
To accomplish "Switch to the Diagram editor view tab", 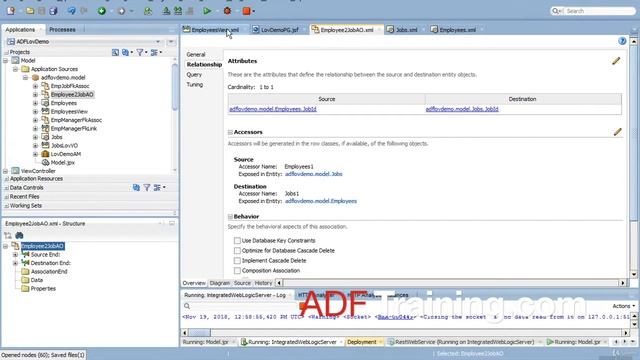I will 220,283.
